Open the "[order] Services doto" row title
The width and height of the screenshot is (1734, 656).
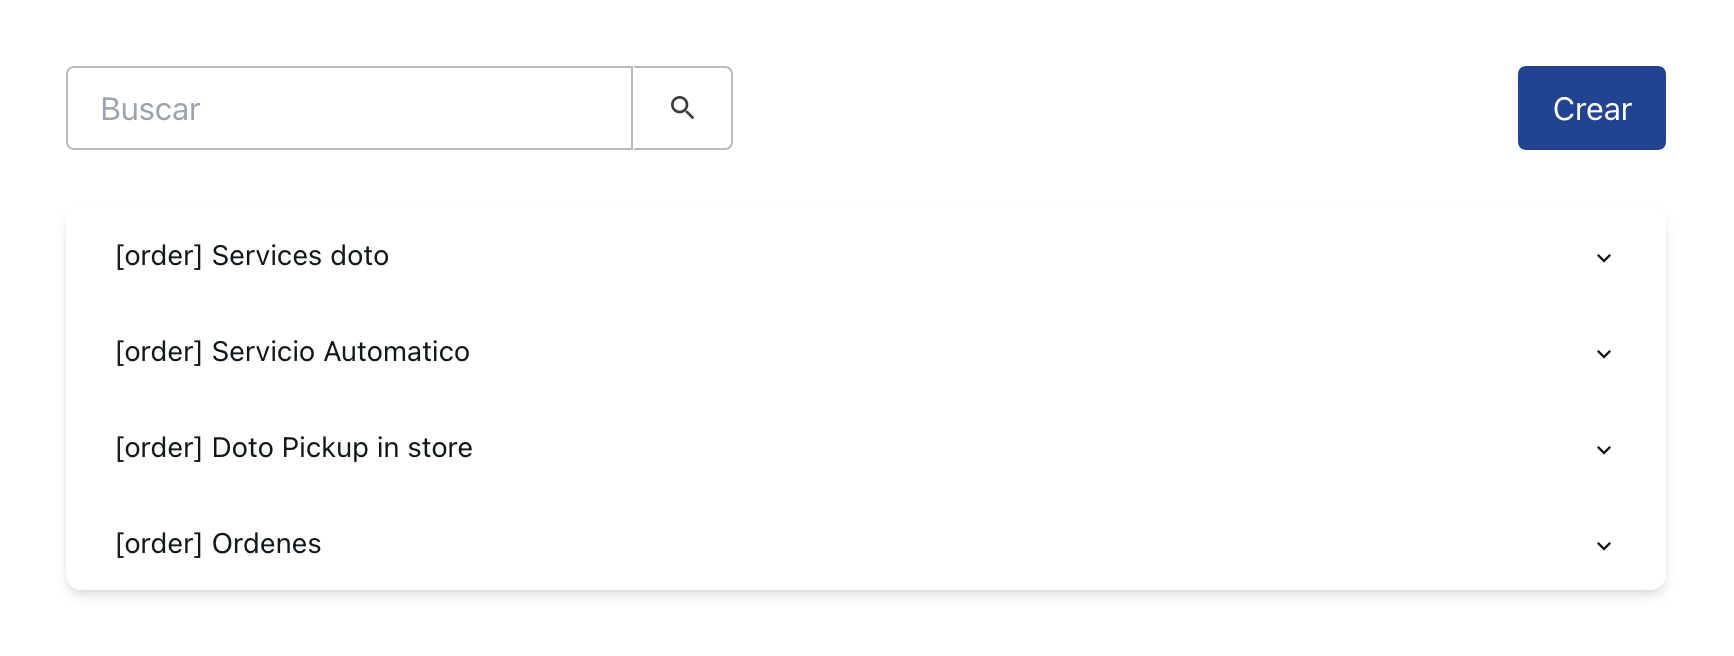252,256
